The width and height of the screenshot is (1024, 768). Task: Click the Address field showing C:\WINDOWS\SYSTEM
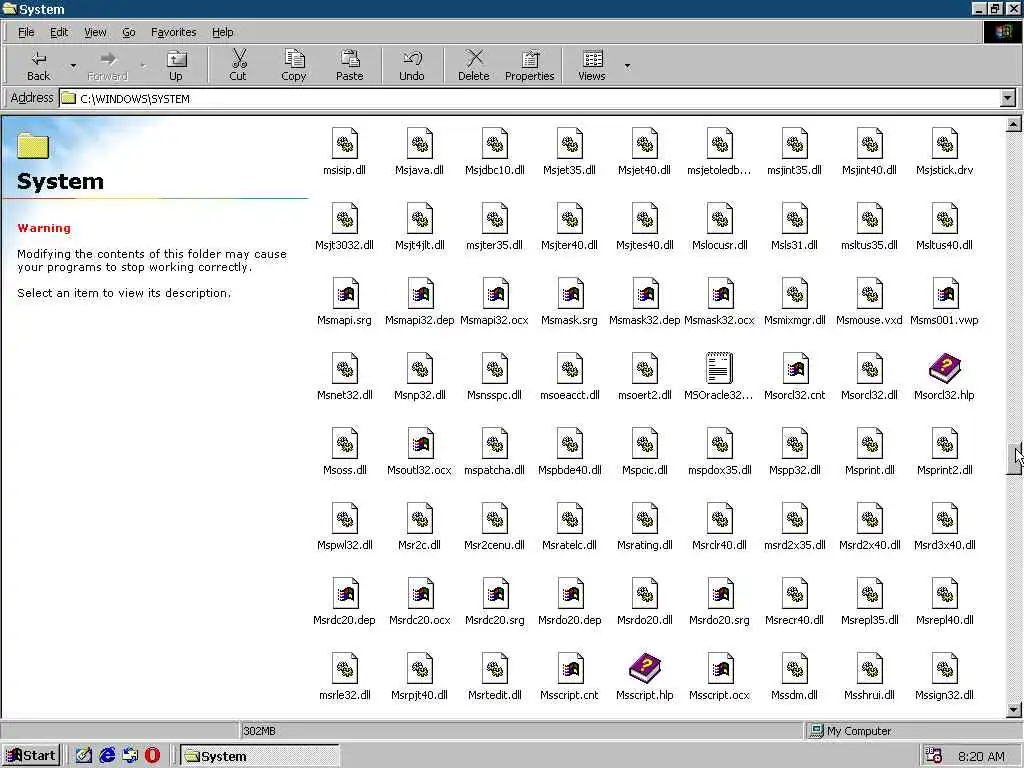click(x=529, y=99)
